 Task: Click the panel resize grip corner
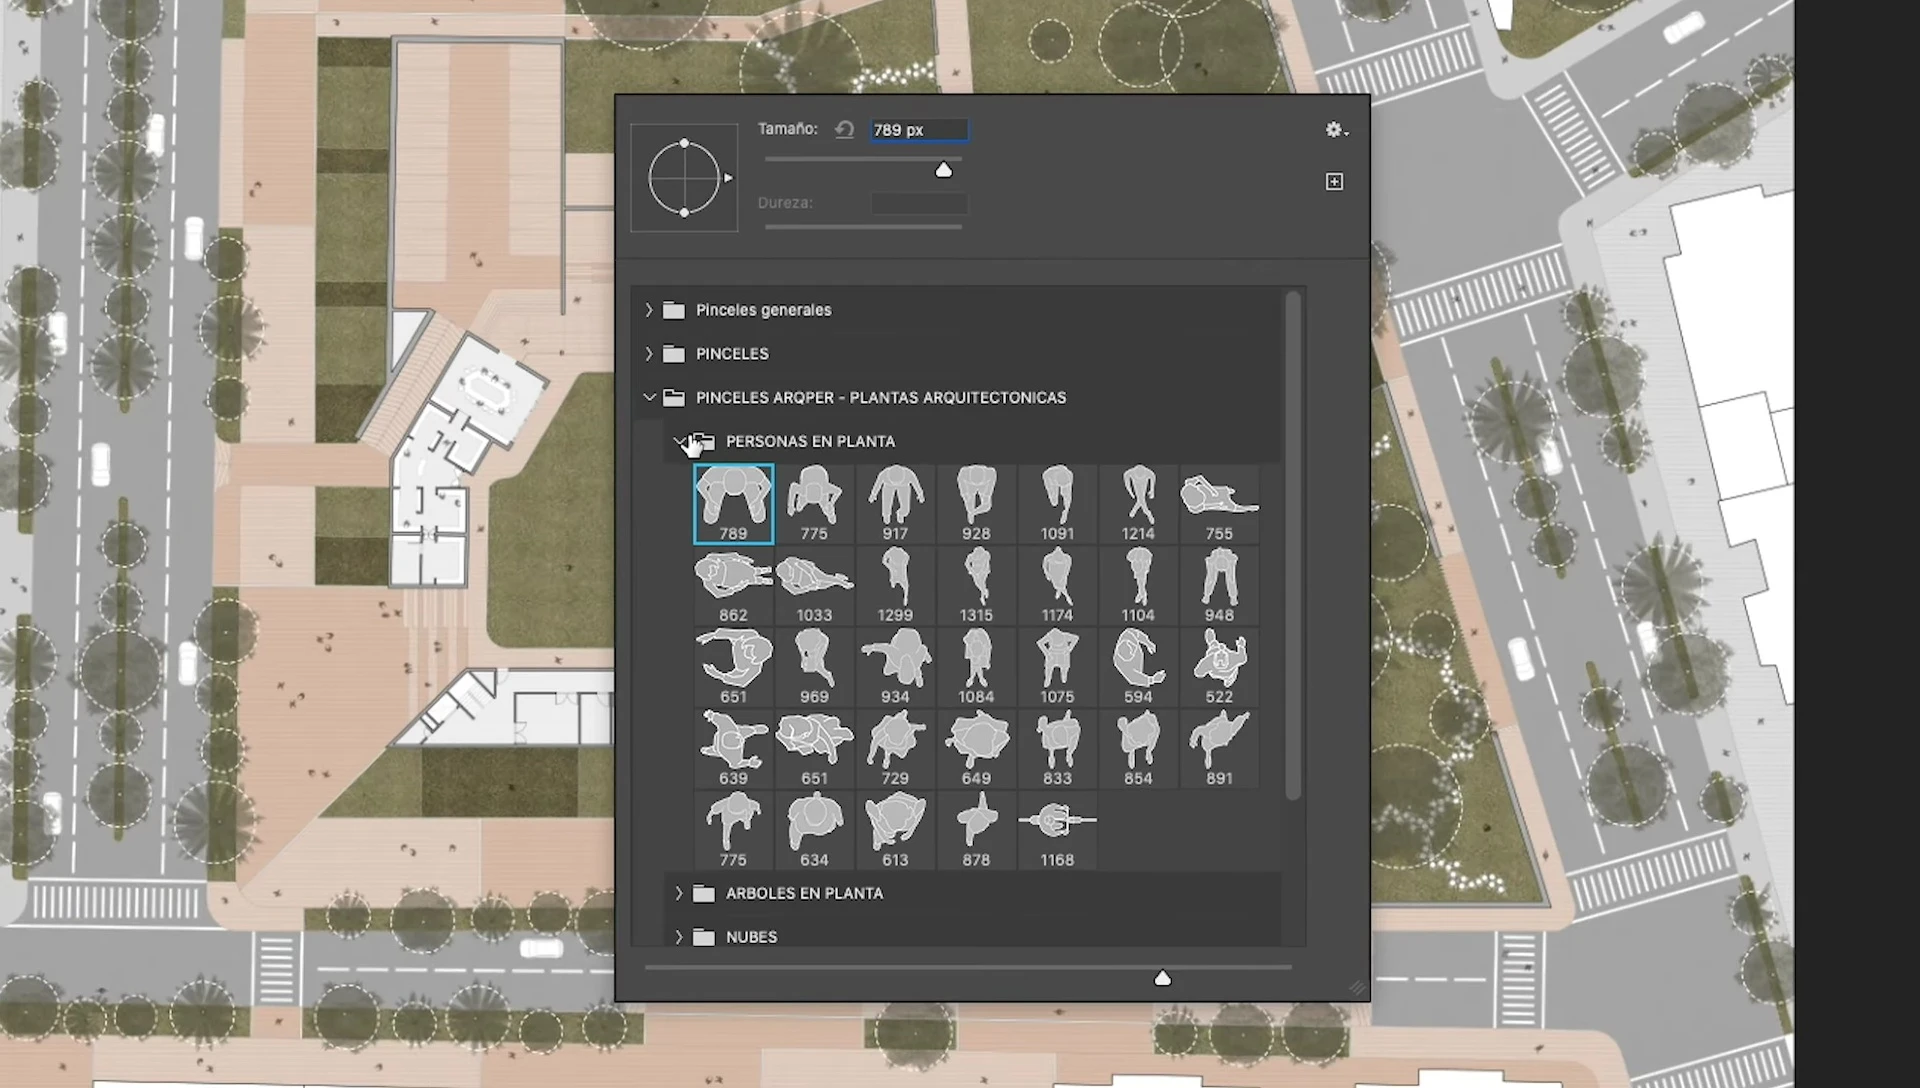point(1357,988)
